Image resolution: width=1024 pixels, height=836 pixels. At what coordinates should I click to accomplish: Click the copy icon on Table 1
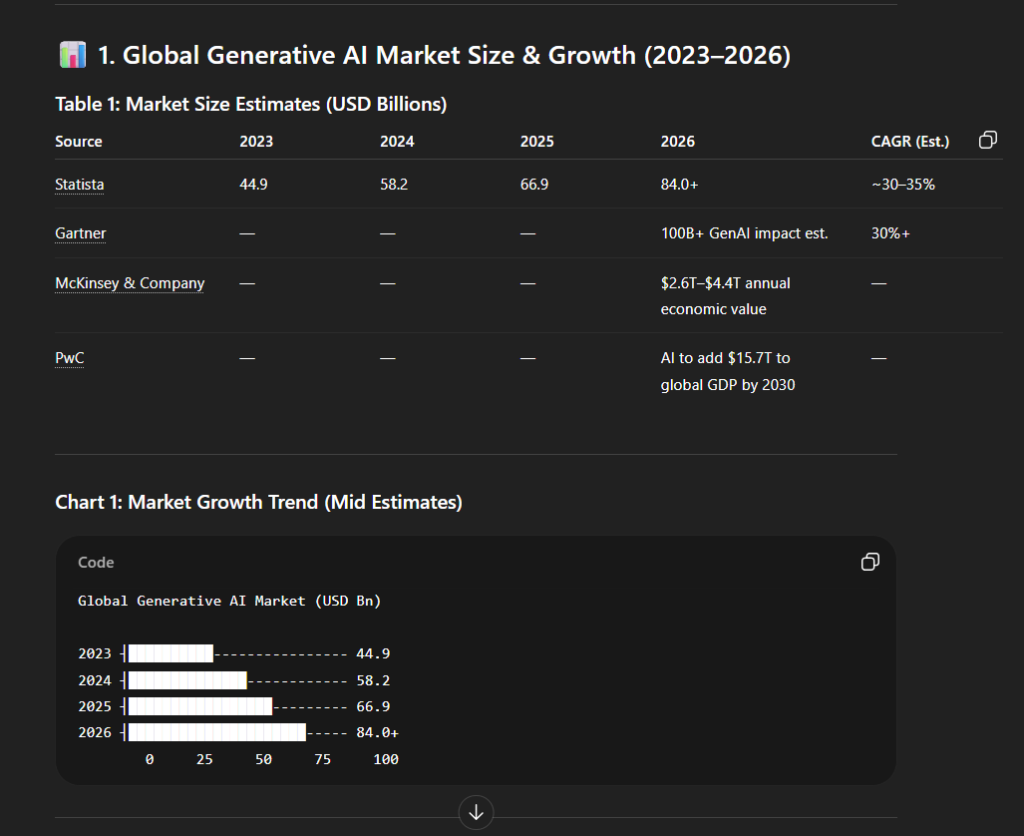[x=988, y=140]
